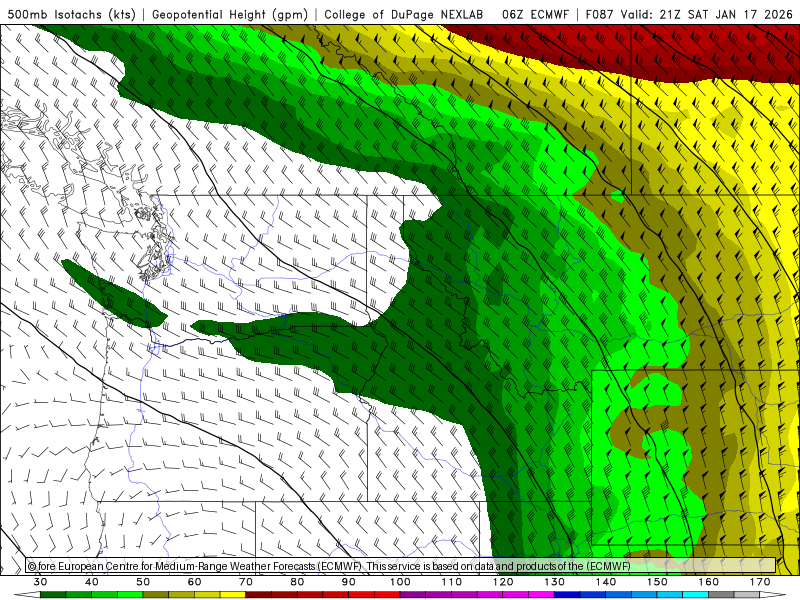Click the 'Valid: 21Z SAT JAN 17 2026' text
Viewport: 800px width, 600px height.
(x=707, y=14)
